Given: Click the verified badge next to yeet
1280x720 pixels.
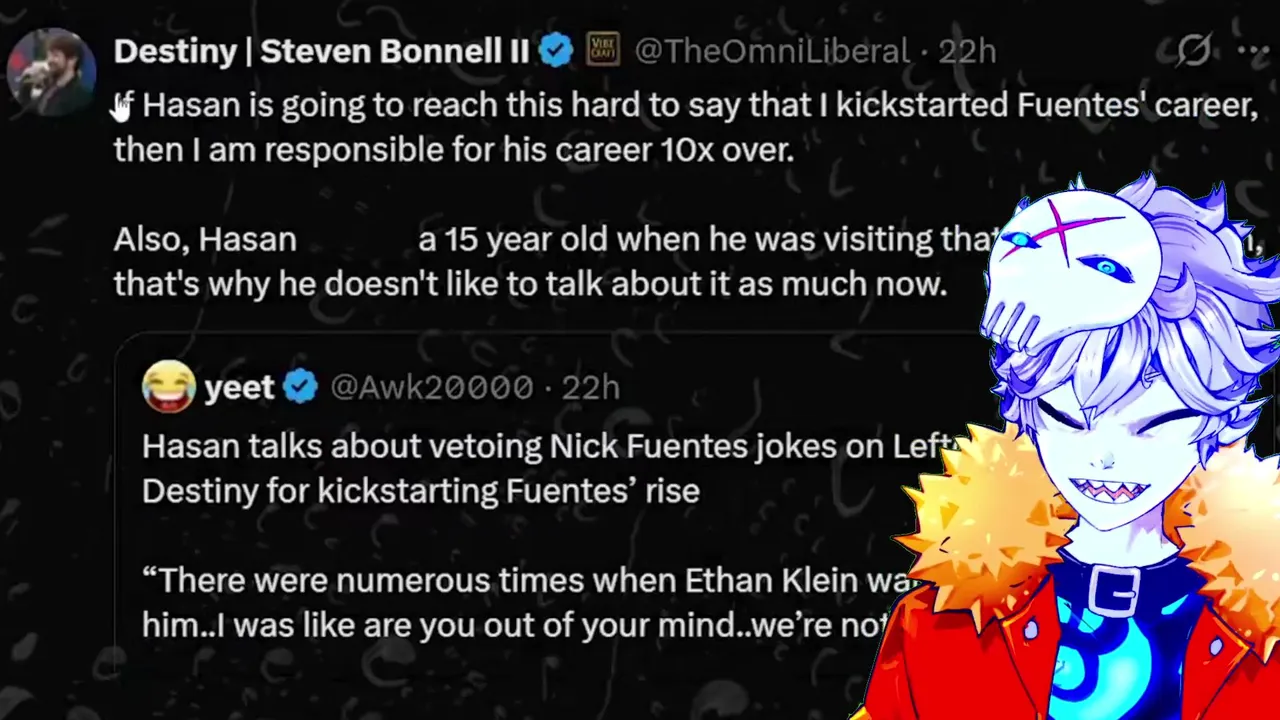Looking at the screenshot, I should click(300, 387).
